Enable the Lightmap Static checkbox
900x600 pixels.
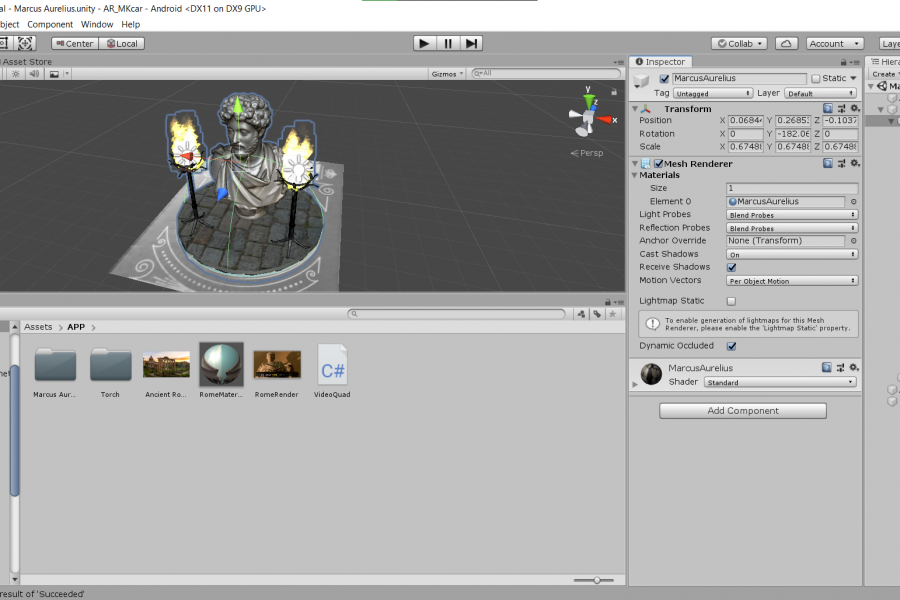tap(731, 300)
